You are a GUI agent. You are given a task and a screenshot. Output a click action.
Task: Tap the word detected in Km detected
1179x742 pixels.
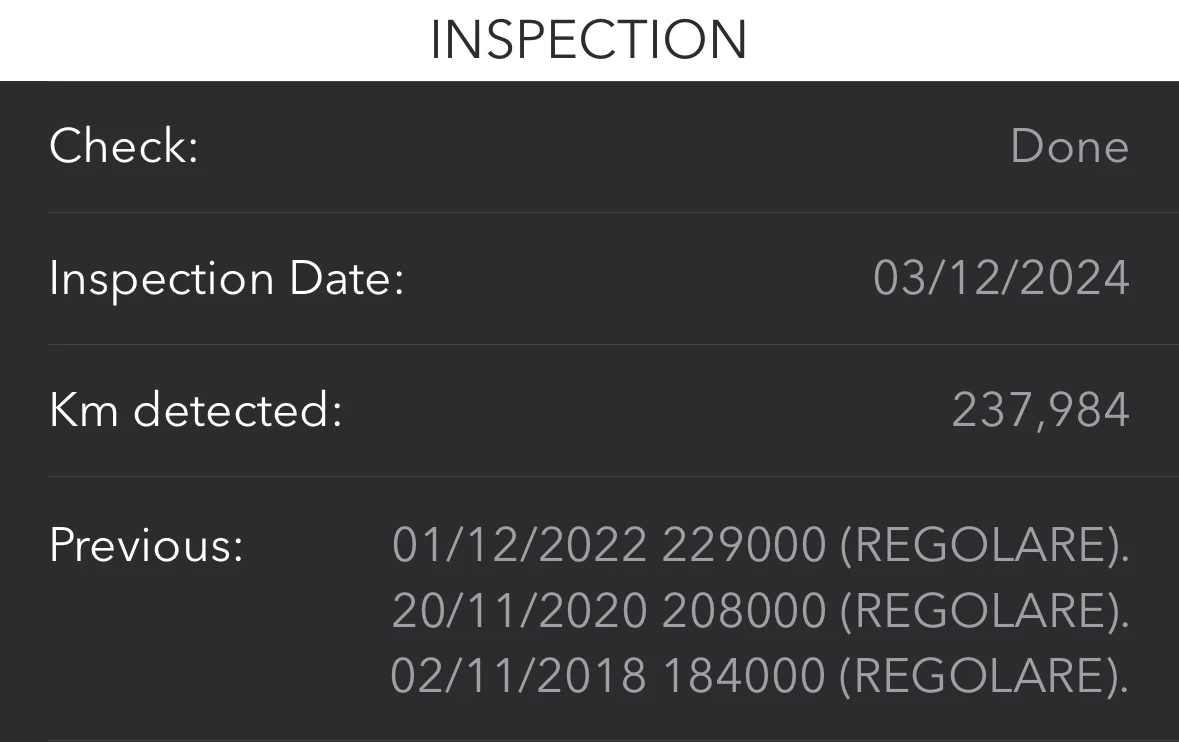[x=238, y=410]
